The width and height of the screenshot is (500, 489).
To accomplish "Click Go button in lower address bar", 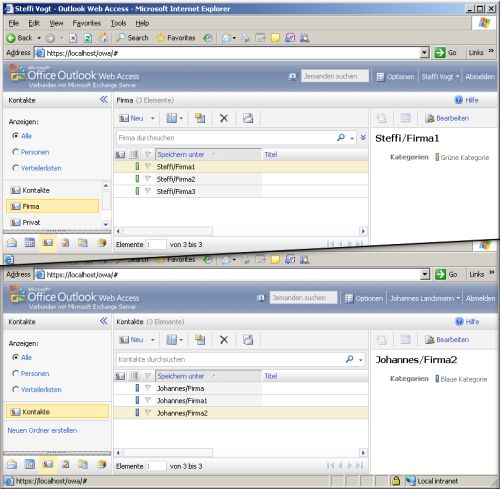I will click(446, 274).
